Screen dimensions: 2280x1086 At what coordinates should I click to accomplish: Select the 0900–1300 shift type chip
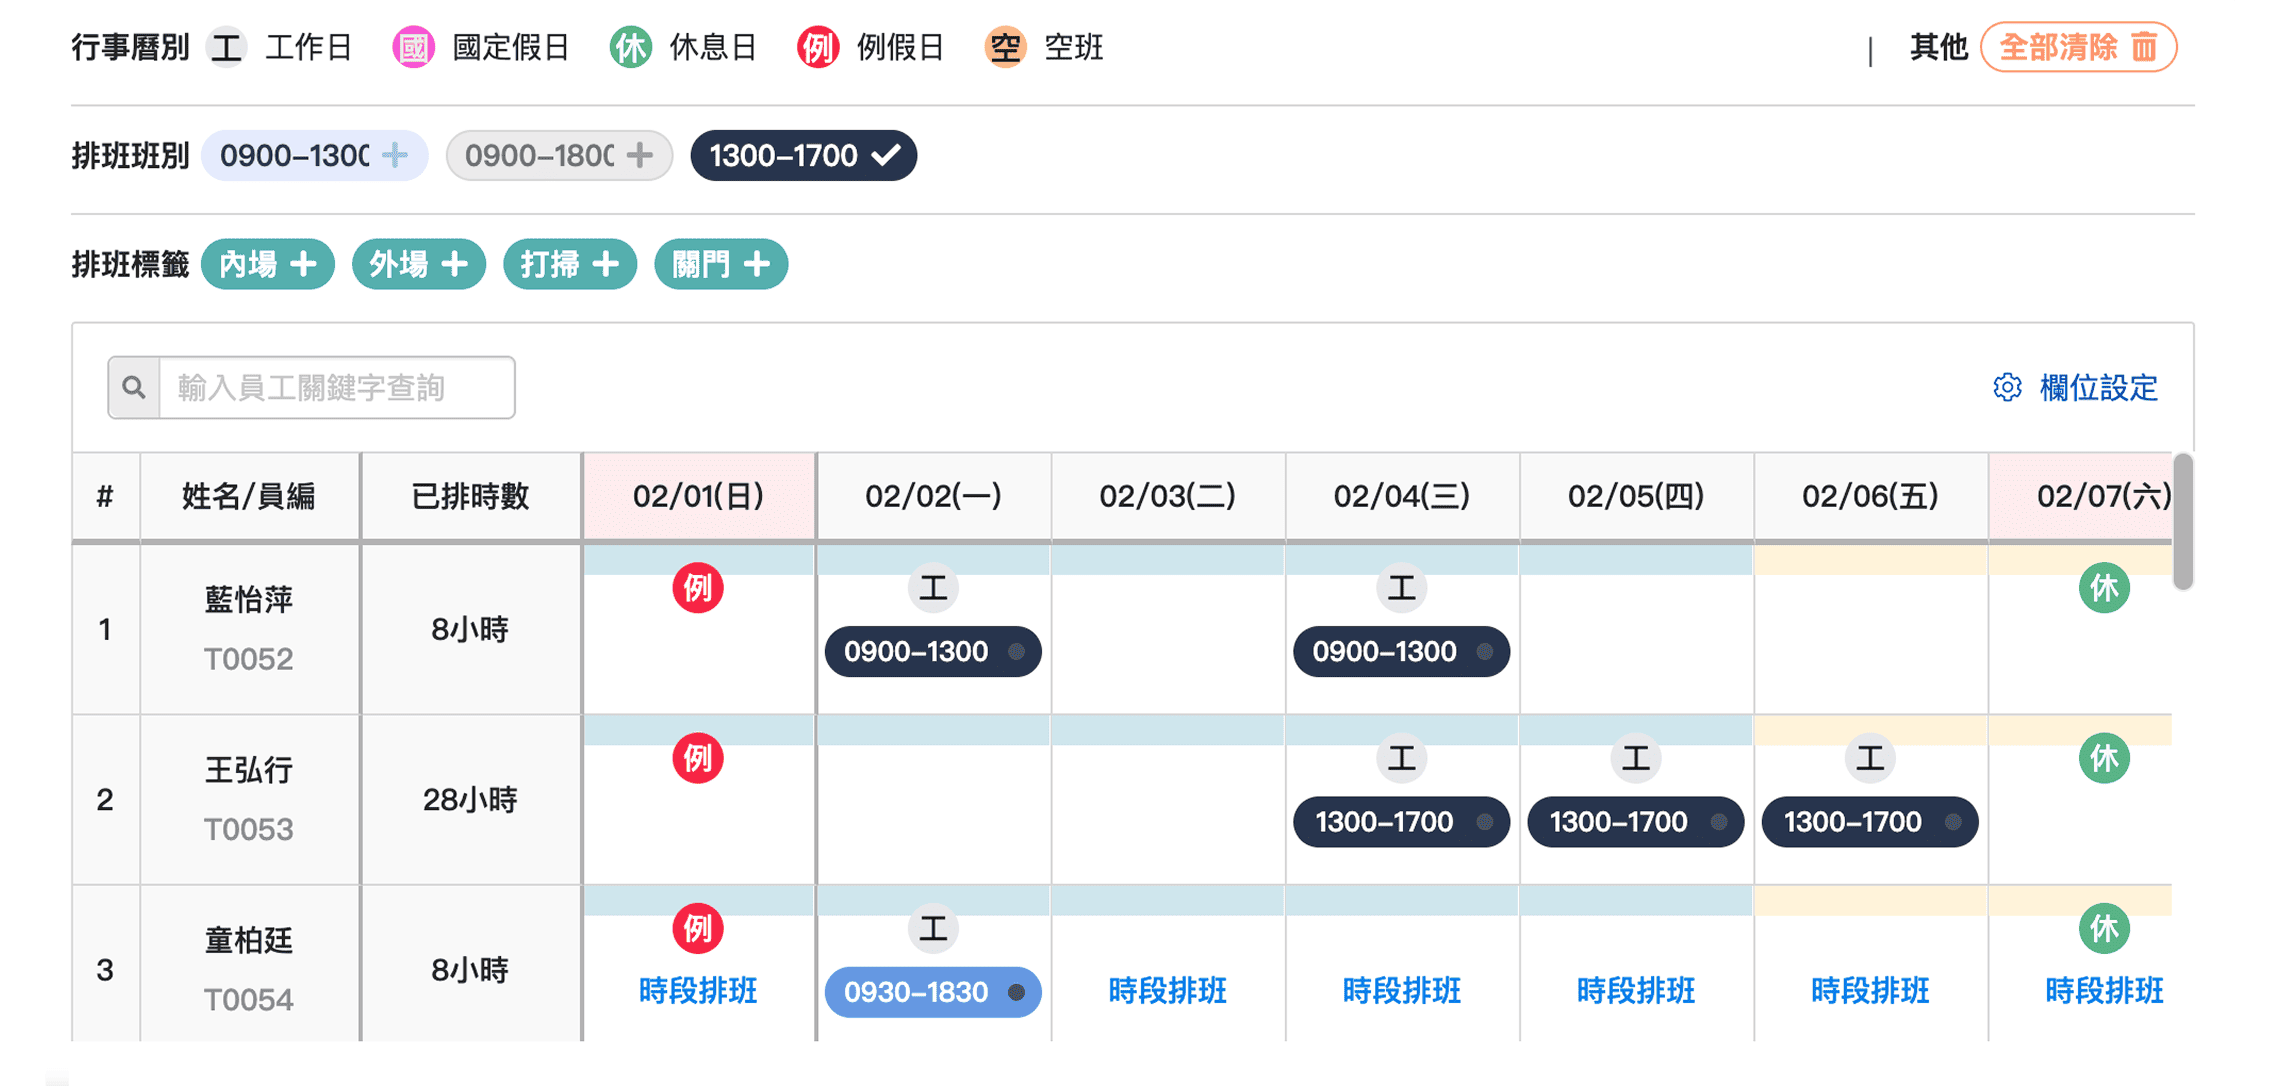point(314,156)
